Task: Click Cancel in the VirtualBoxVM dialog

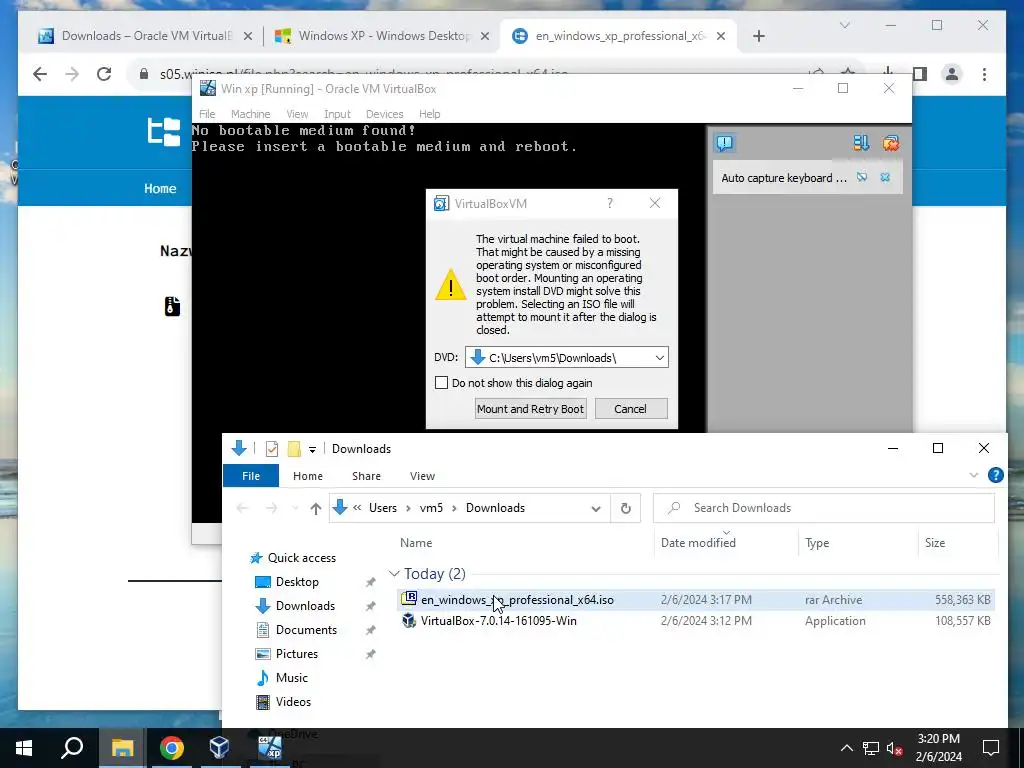Action: coord(630,409)
